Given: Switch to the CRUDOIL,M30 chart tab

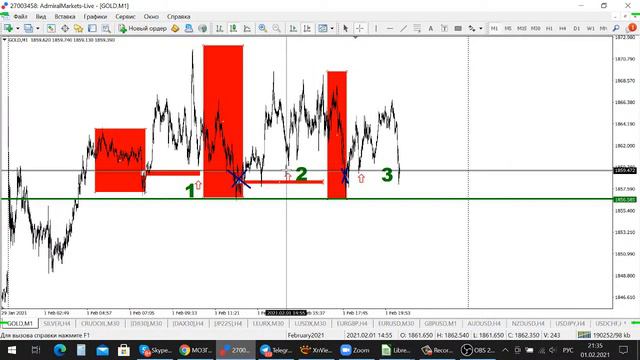Looking at the screenshot, I should point(100,324).
